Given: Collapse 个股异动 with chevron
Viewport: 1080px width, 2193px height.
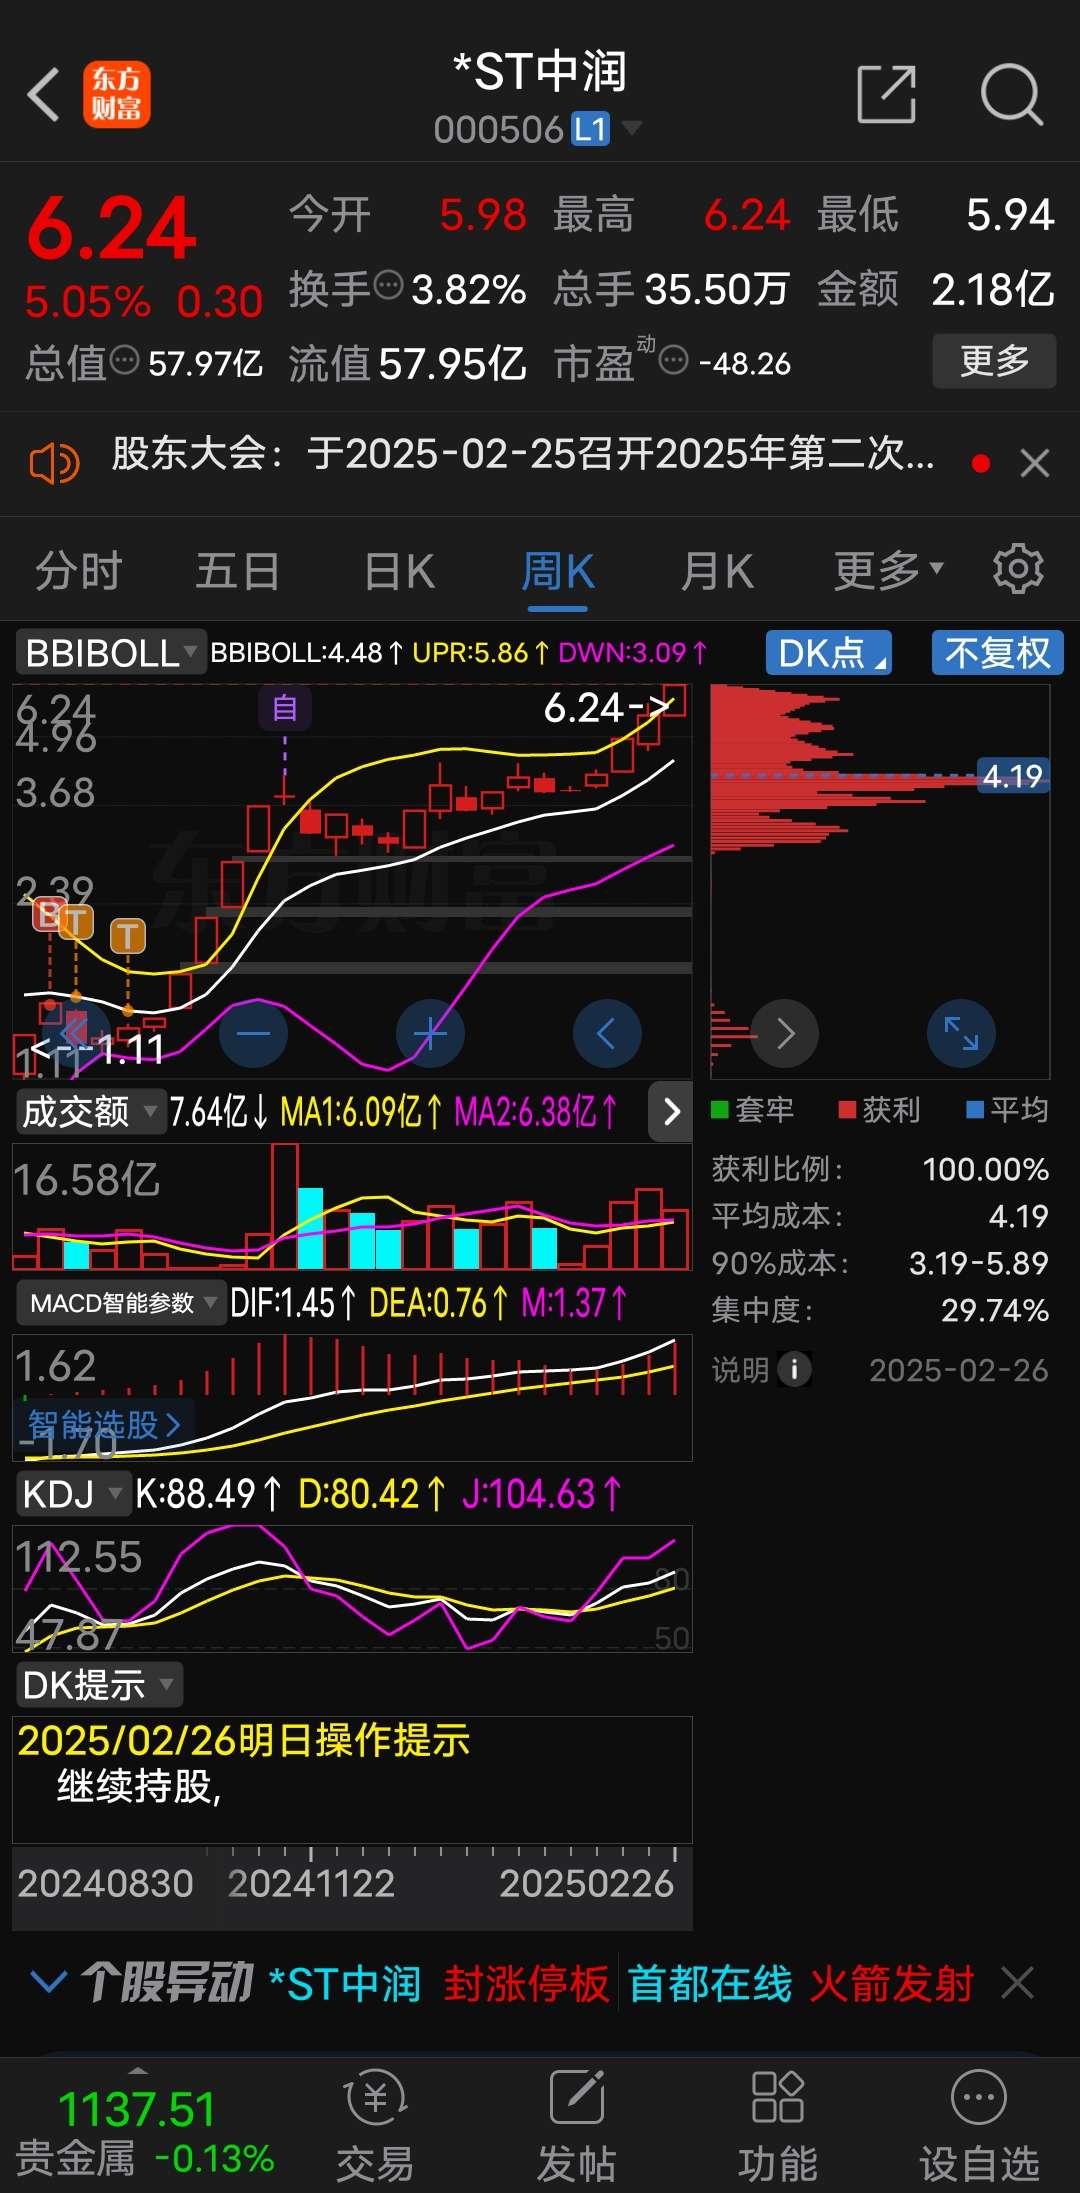Looking at the screenshot, I should tap(48, 1981).
